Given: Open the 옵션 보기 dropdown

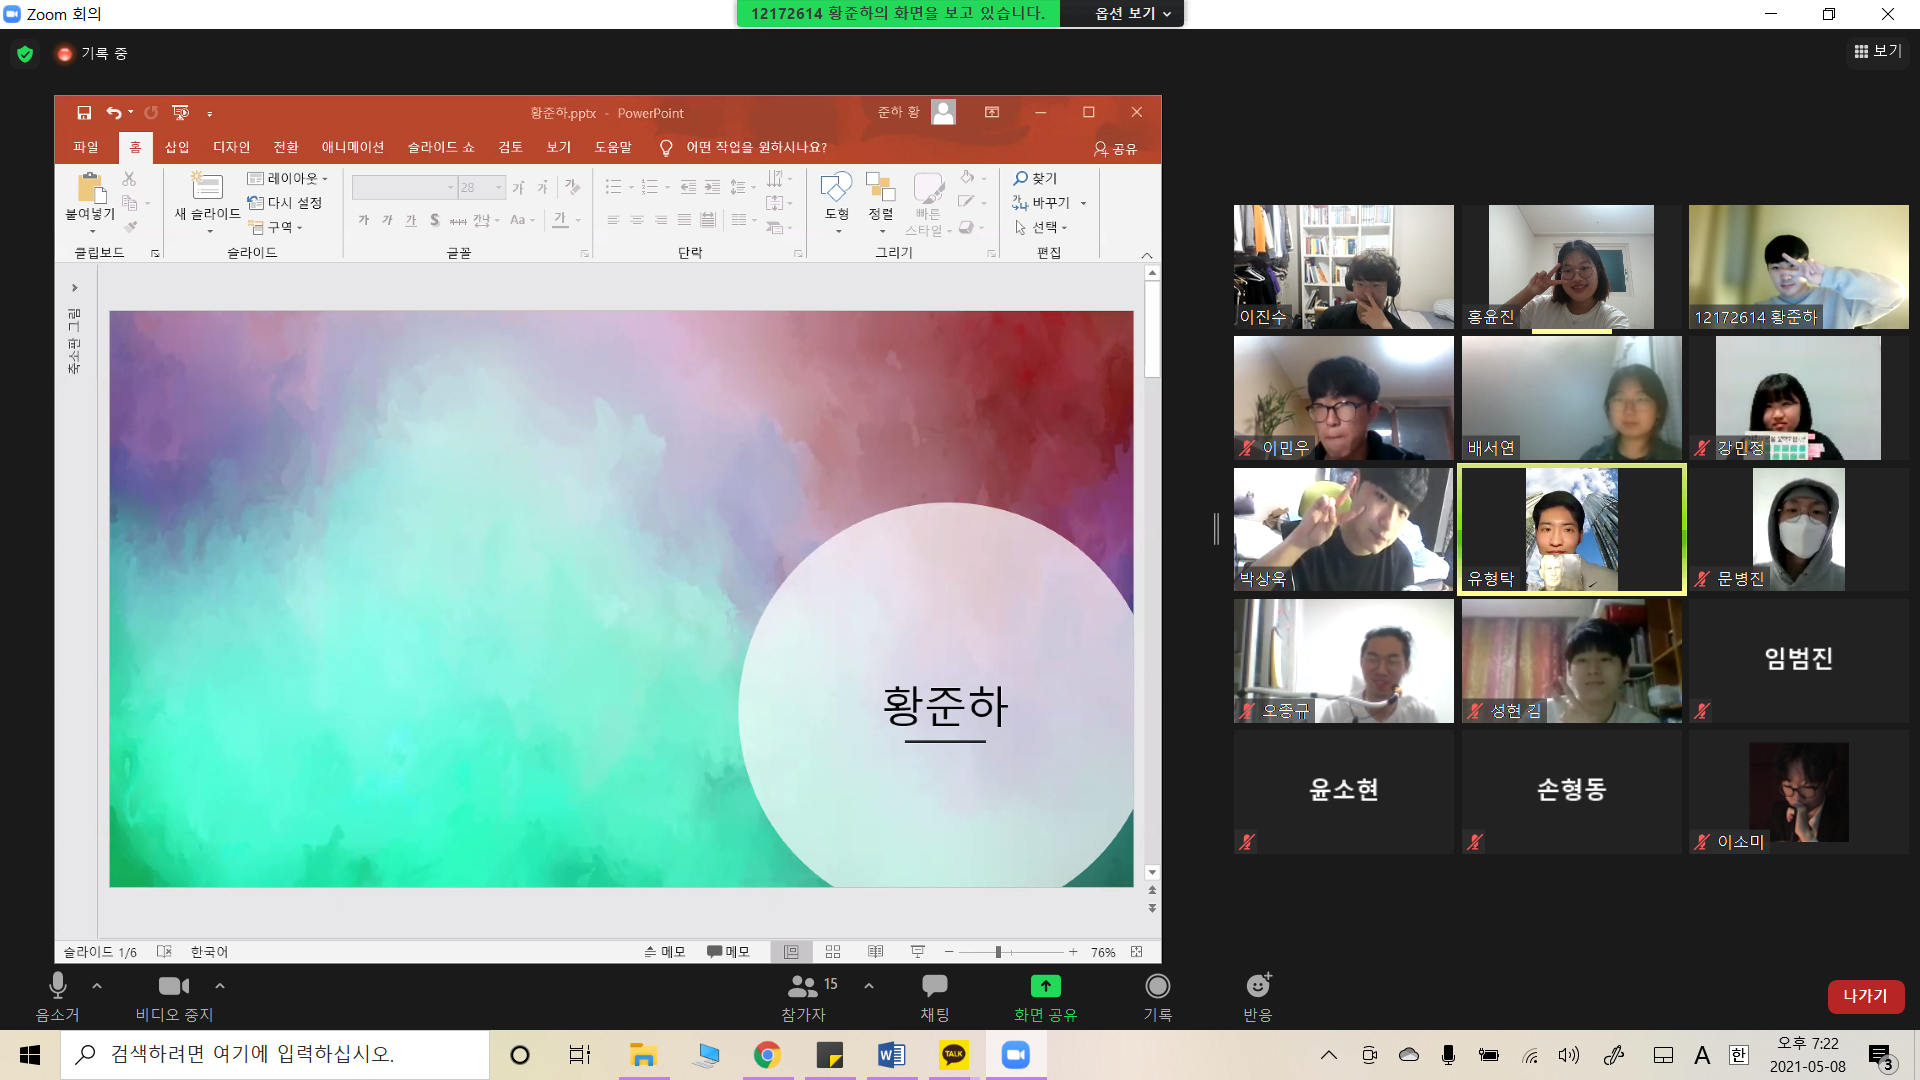Looking at the screenshot, I should pyautogui.click(x=1132, y=14).
